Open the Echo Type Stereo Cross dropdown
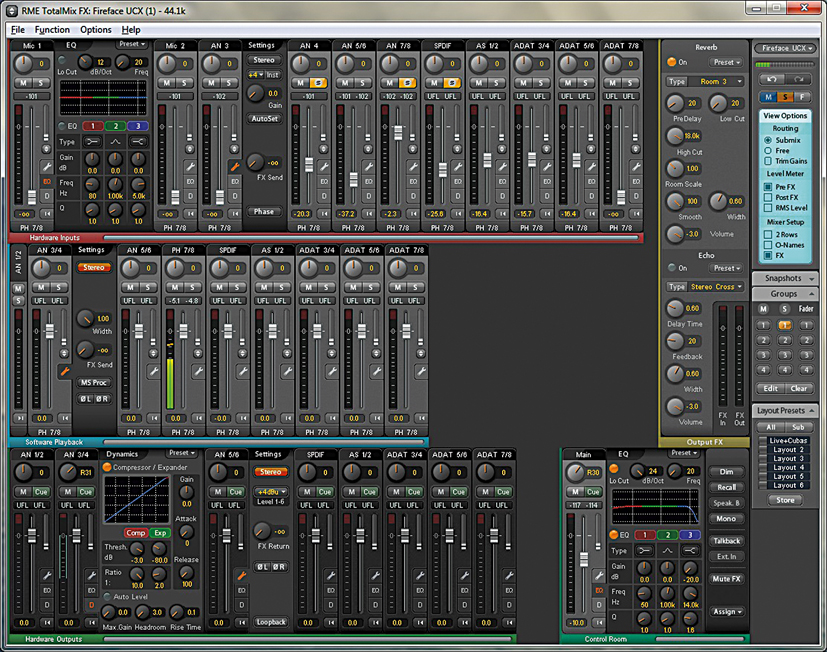The height and width of the screenshot is (652, 827). [x=717, y=287]
